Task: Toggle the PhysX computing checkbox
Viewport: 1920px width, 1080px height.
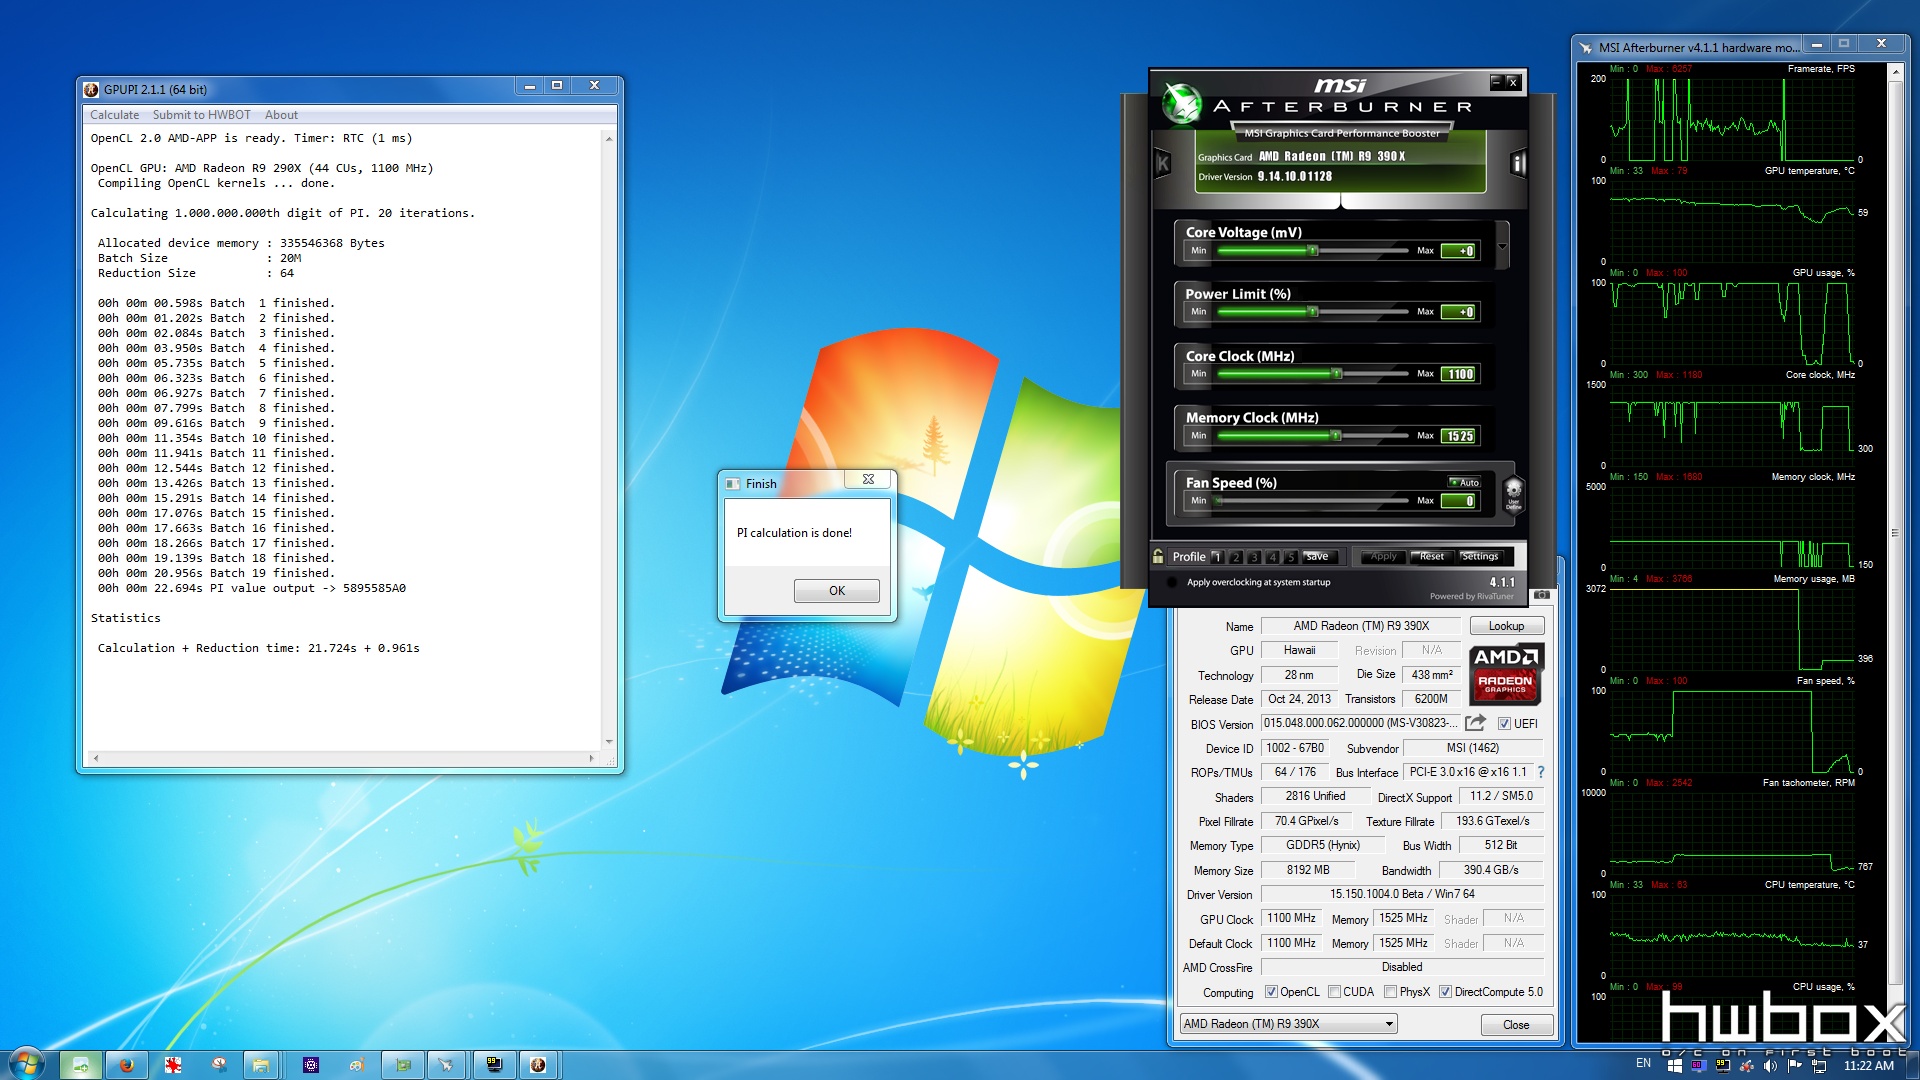Action: point(1390,992)
